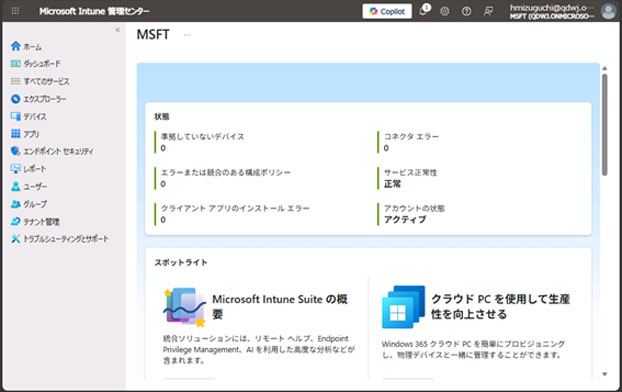This screenshot has width=622, height=392.
Task: Open the notifications bell icon
Action: pyautogui.click(x=424, y=11)
